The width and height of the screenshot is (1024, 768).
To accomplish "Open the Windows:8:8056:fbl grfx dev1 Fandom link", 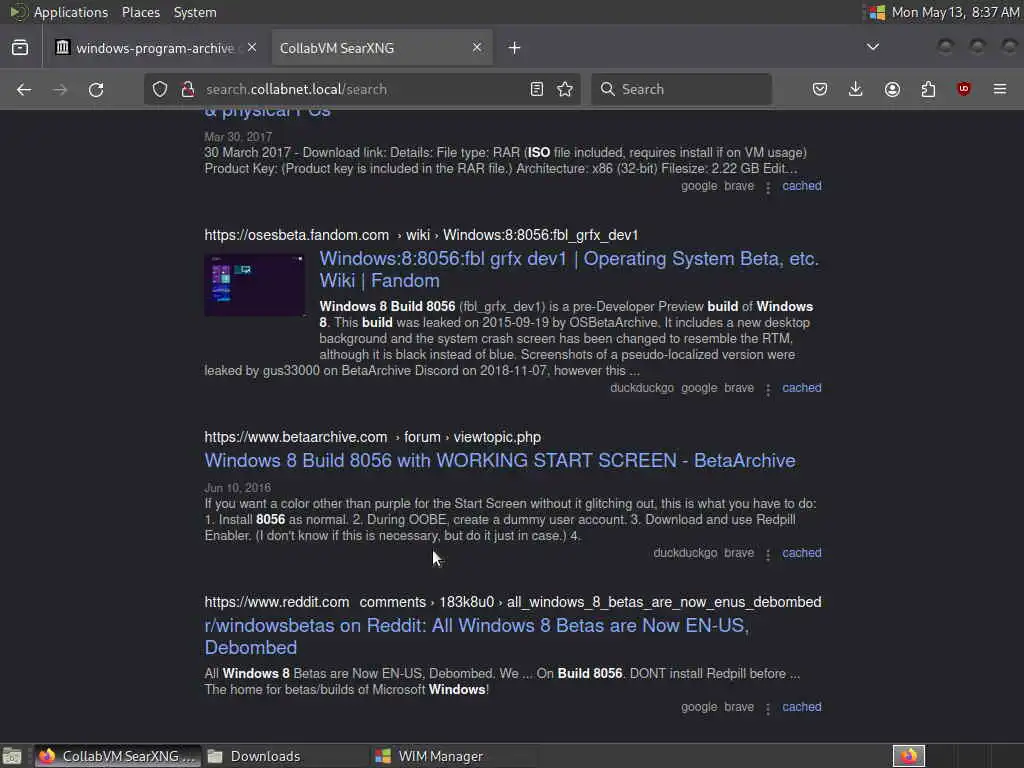I will pos(569,270).
